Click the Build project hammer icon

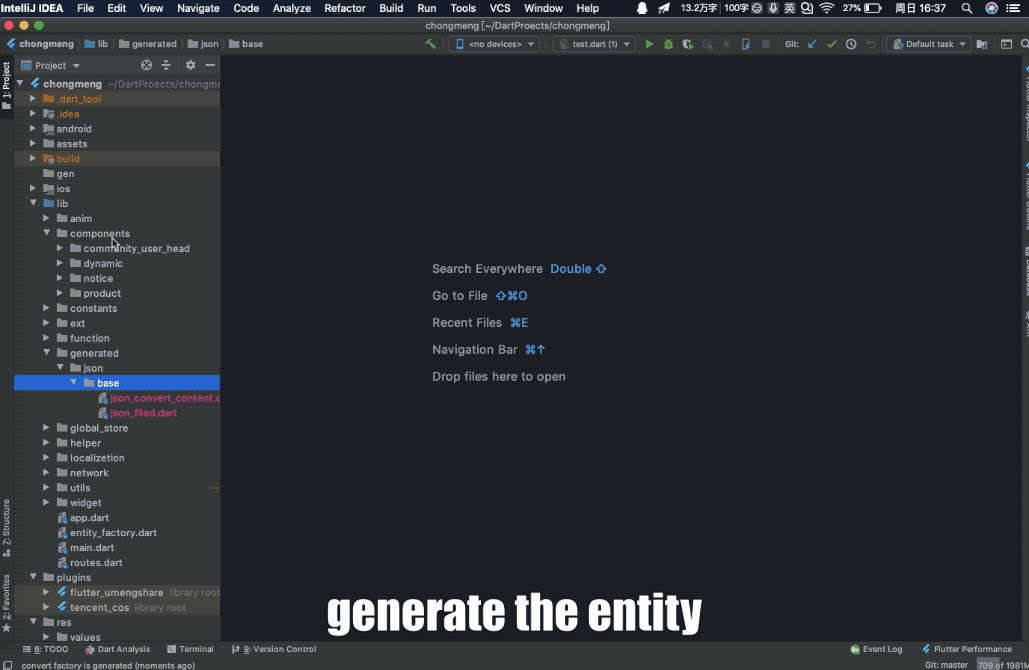click(x=430, y=44)
